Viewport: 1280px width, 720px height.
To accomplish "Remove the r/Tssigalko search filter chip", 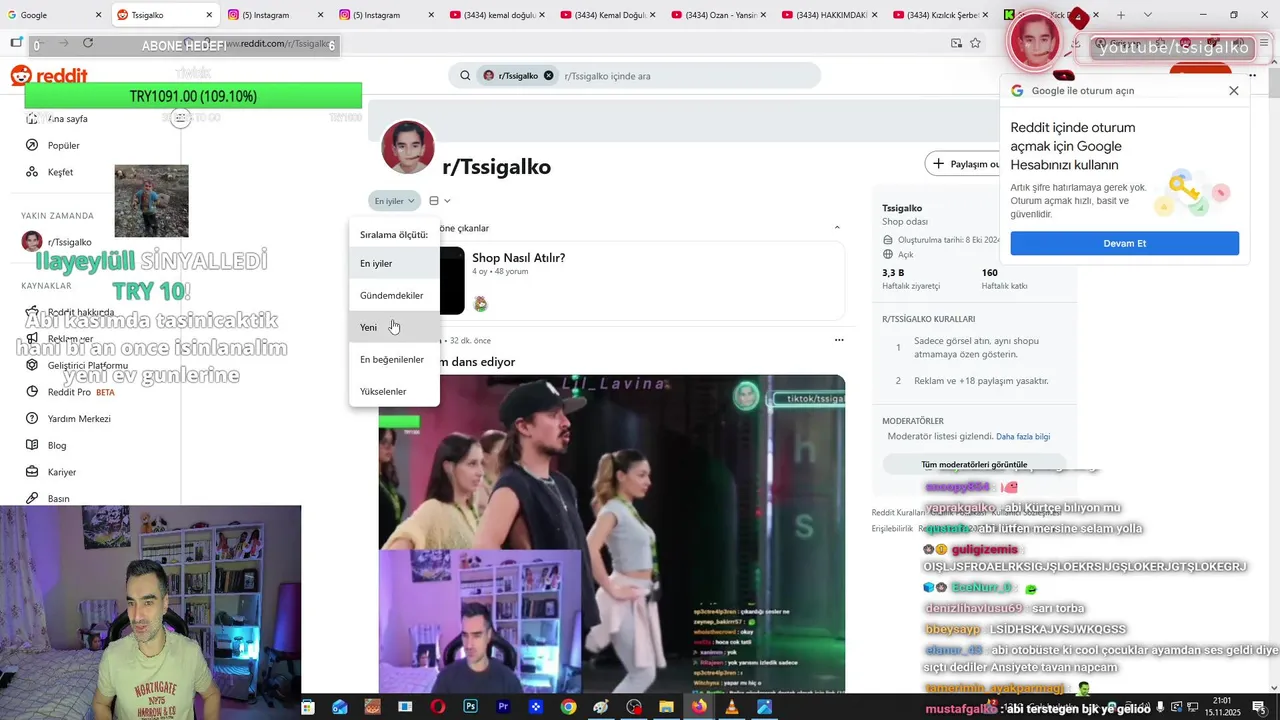I will coord(548,76).
